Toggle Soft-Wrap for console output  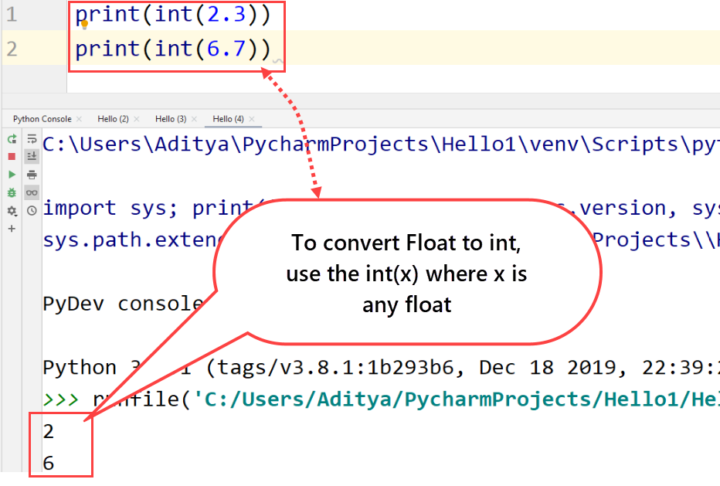point(32,139)
